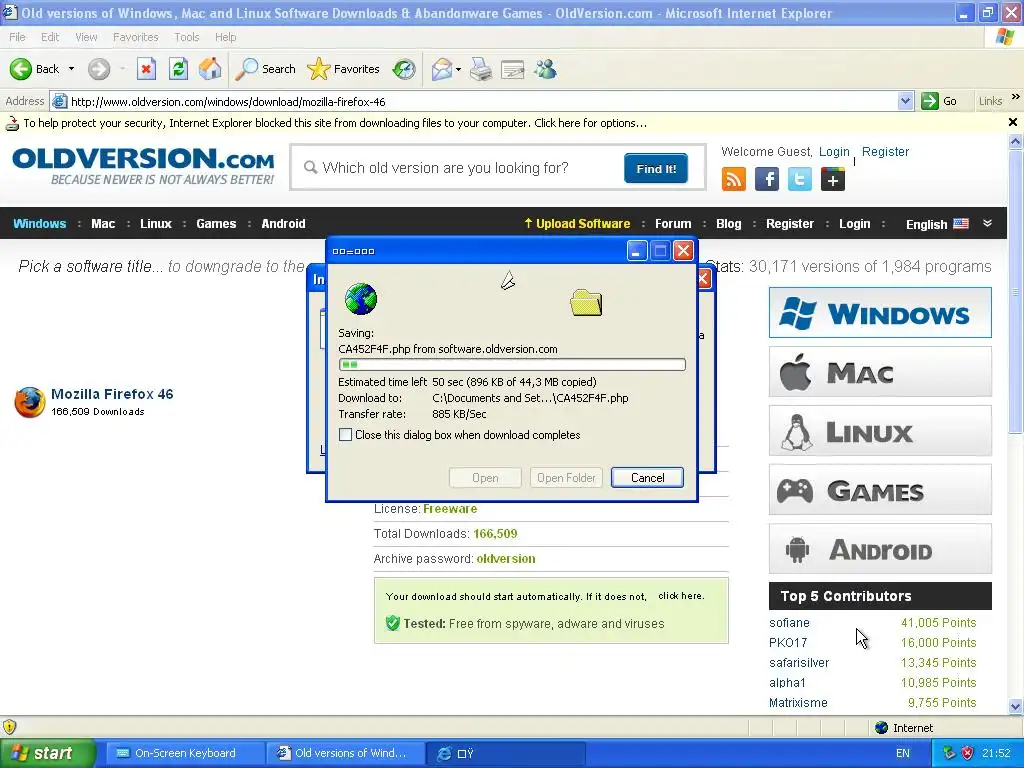Open the Back button history dropdown arrow

click(71, 69)
